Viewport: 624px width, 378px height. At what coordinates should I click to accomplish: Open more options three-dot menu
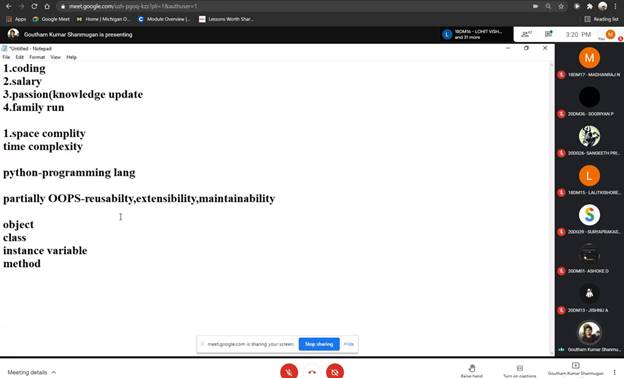pyautogui.click(x=615, y=372)
